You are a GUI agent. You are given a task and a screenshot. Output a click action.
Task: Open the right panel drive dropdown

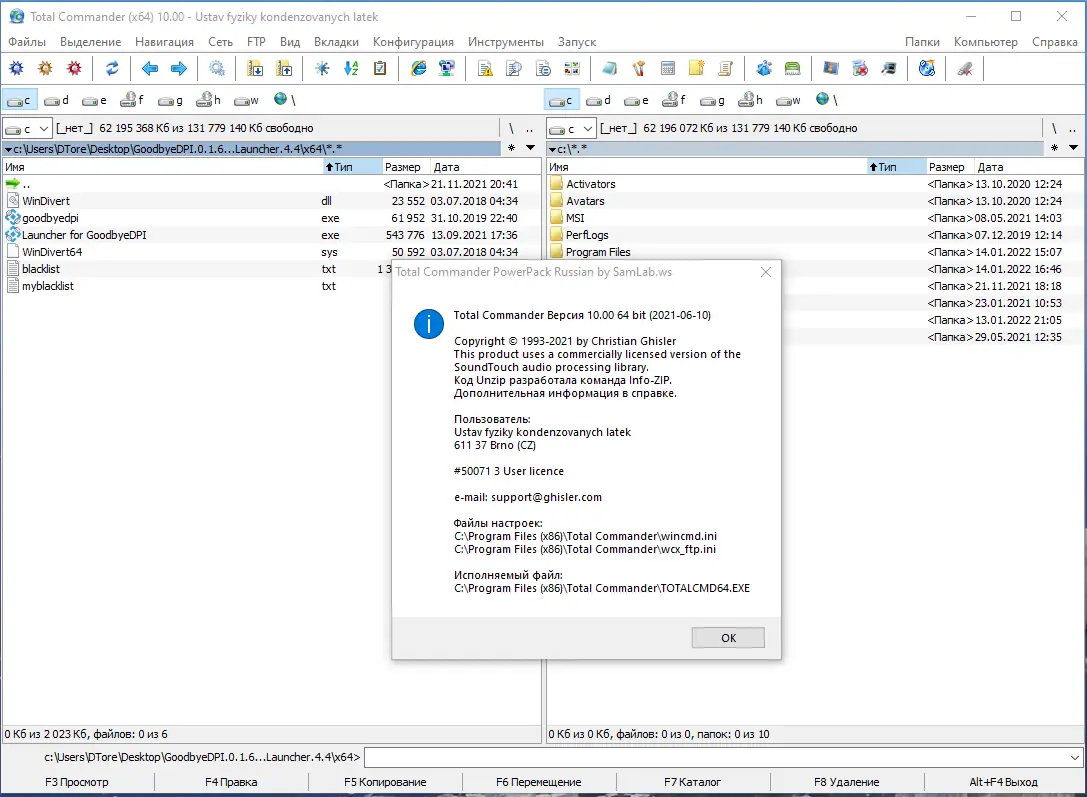[569, 128]
